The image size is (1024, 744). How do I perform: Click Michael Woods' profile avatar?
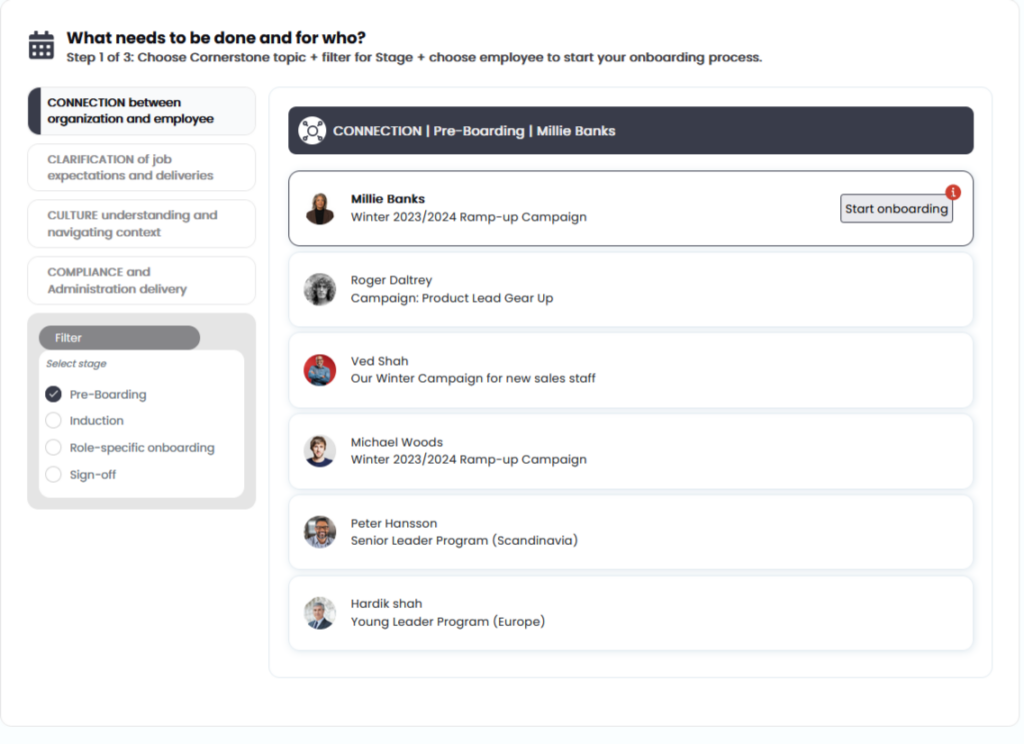[x=320, y=451]
